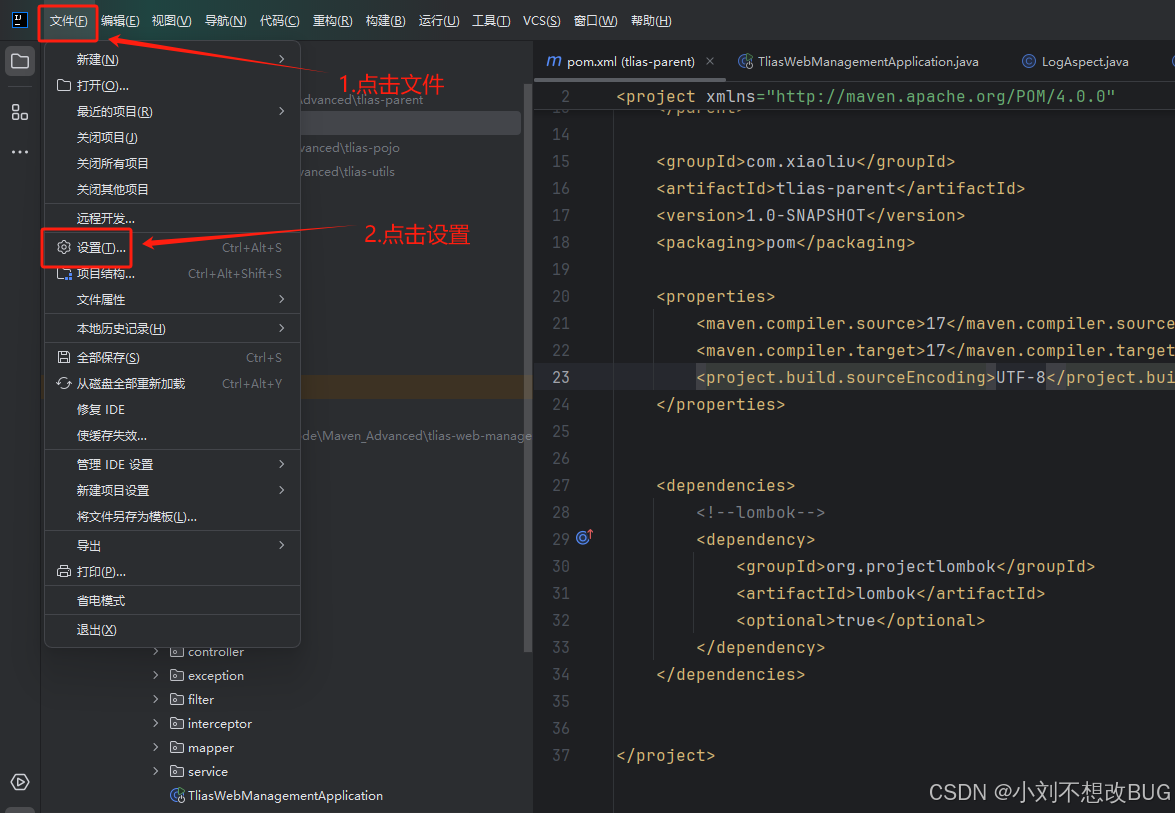Click the mapper package folder icon

(x=177, y=748)
